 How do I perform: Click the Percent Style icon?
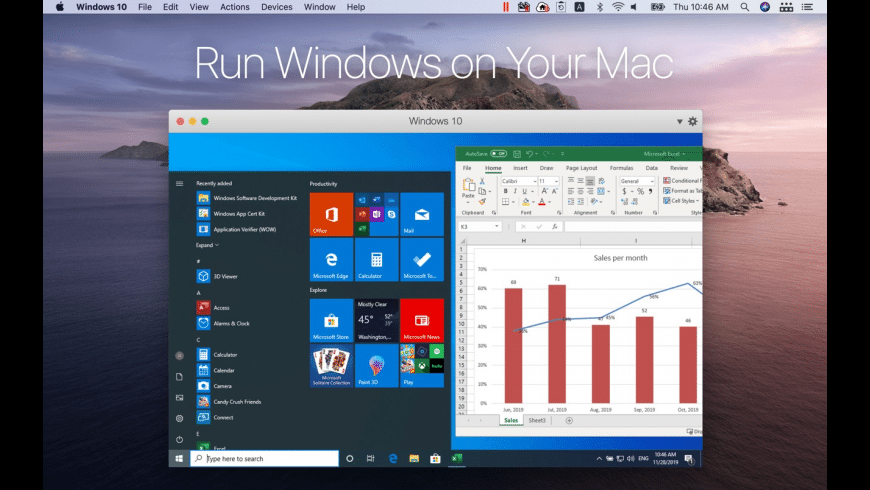tap(640, 191)
